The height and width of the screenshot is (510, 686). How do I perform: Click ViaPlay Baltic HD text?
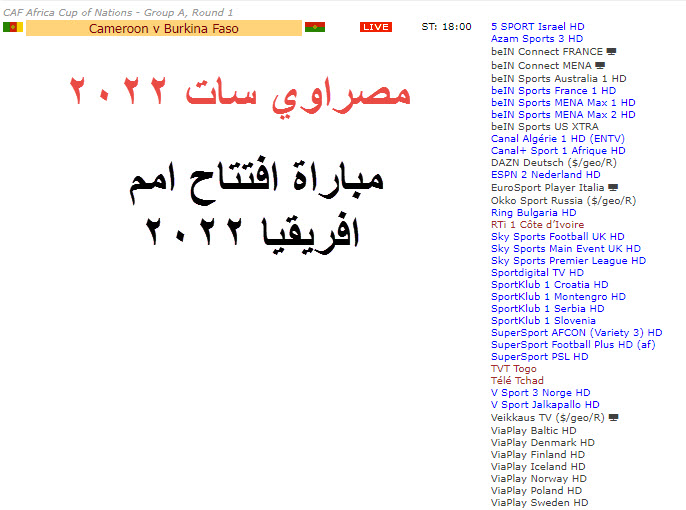point(534,431)
